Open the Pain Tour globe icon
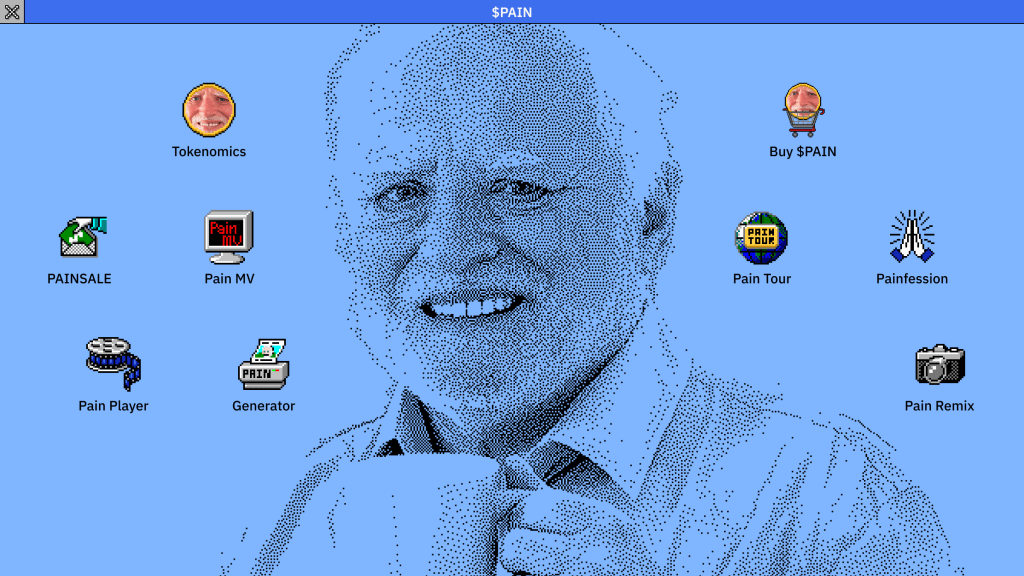Image resolution: width=1024 pixels, height=576 pixels. coord(761,237)
